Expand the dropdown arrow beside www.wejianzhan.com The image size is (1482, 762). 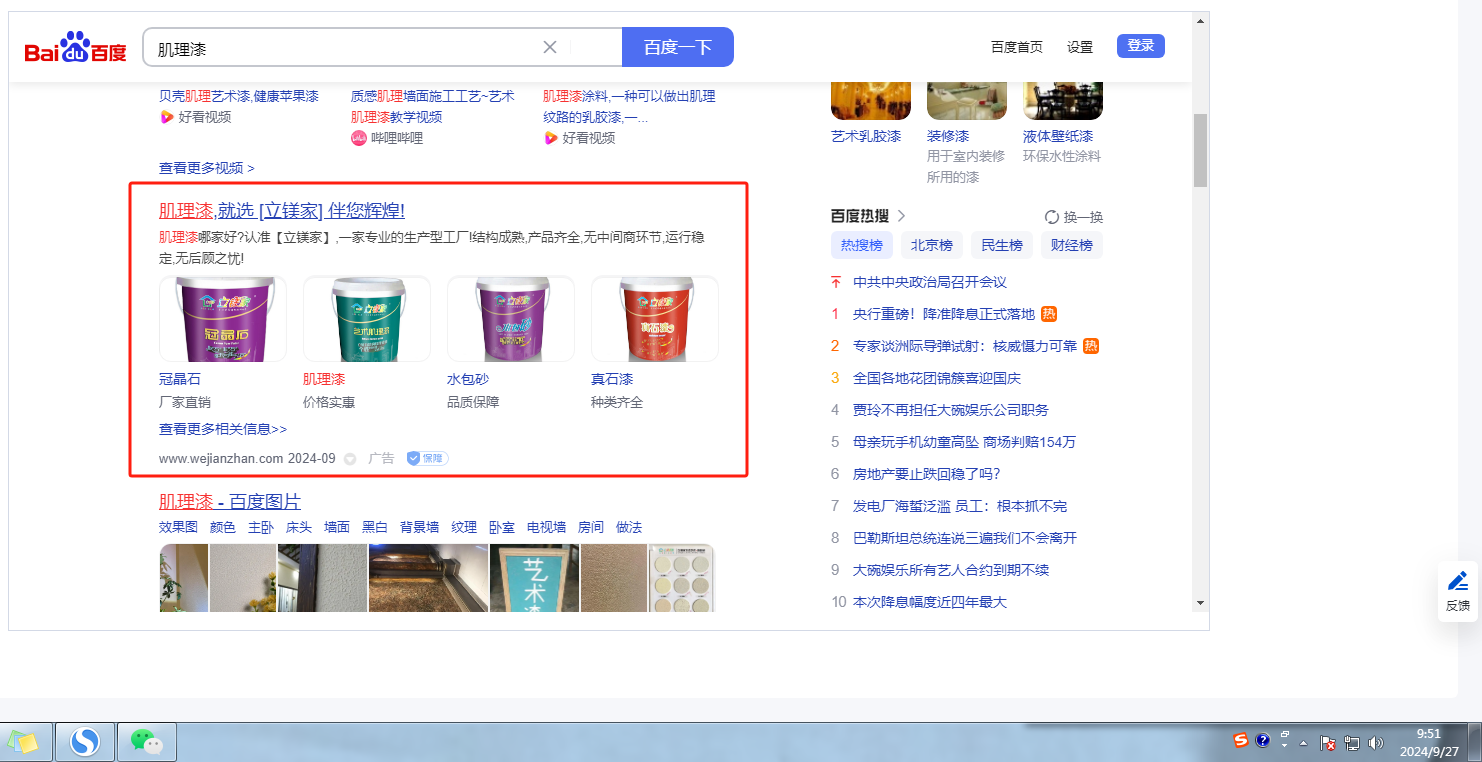click(350, 459)
